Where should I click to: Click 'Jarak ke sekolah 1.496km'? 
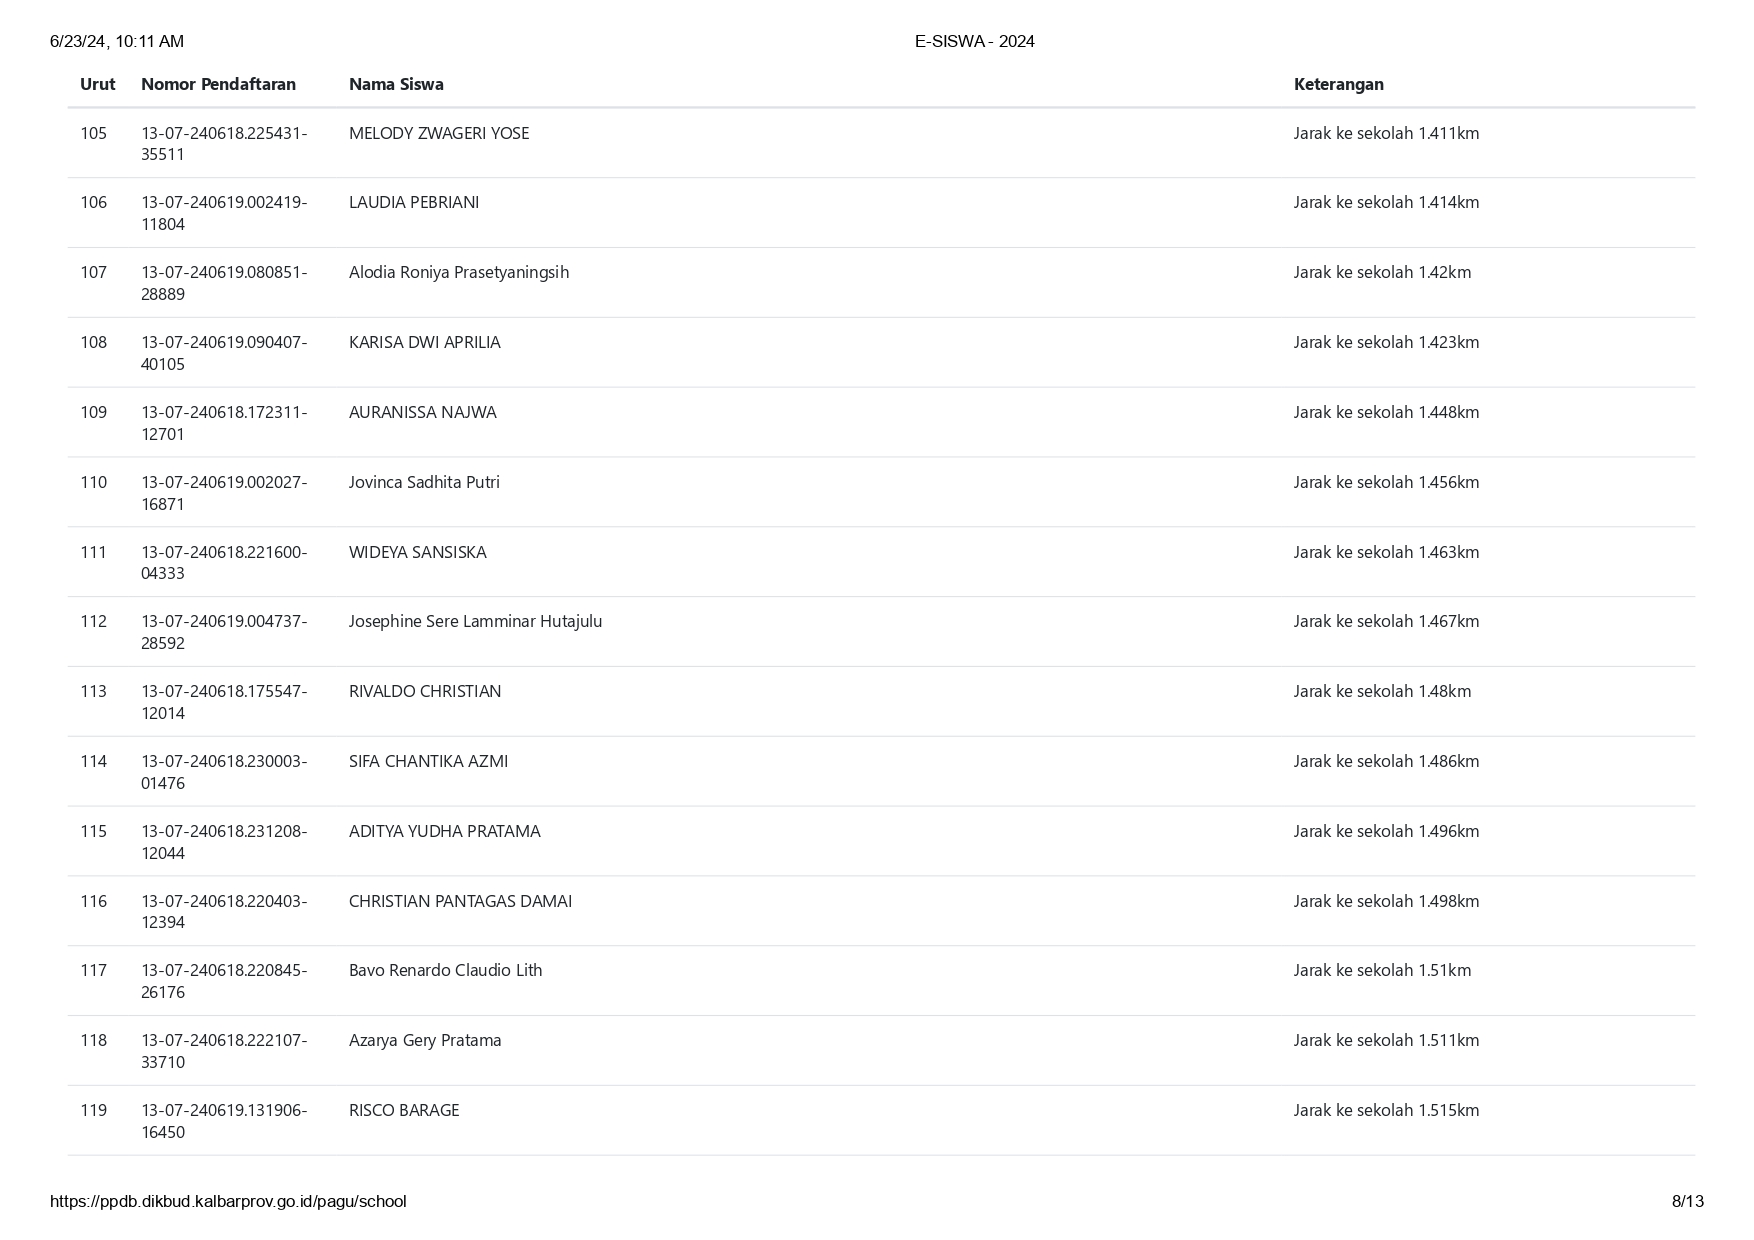(x=1386, y=831)
